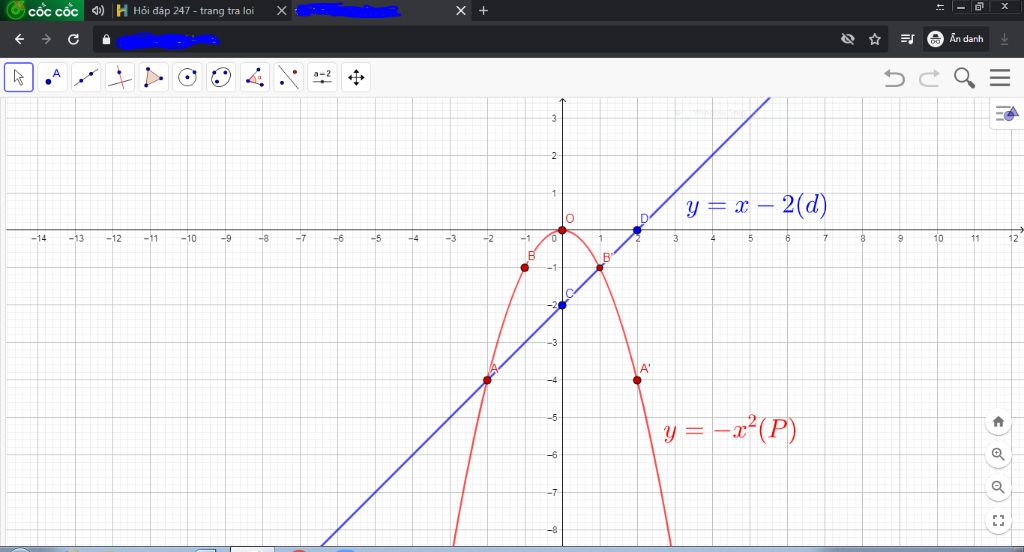Screen dimensions: 1024x552
Task: Select the Move Graphics View tool
Action: pyautogui.click(x=356, y=78)
